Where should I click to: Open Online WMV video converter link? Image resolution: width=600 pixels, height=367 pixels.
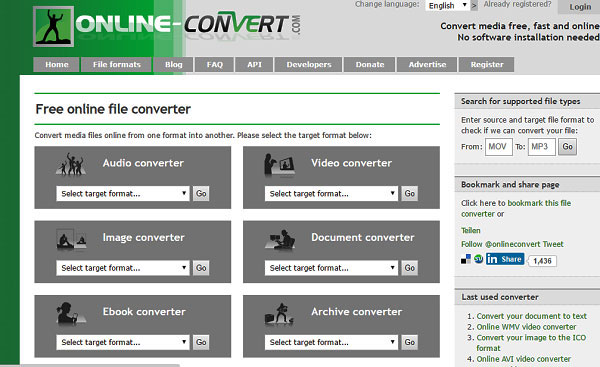526,327
